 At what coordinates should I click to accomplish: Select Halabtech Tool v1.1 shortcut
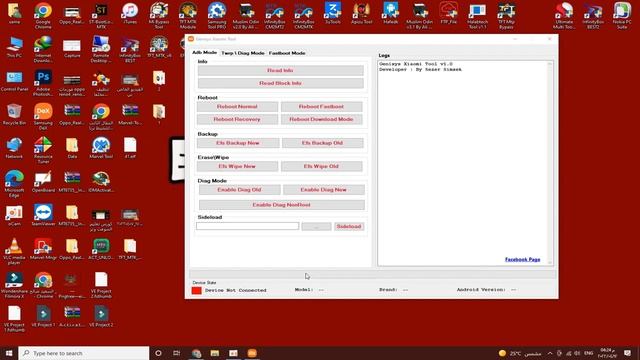coord(478,15)
